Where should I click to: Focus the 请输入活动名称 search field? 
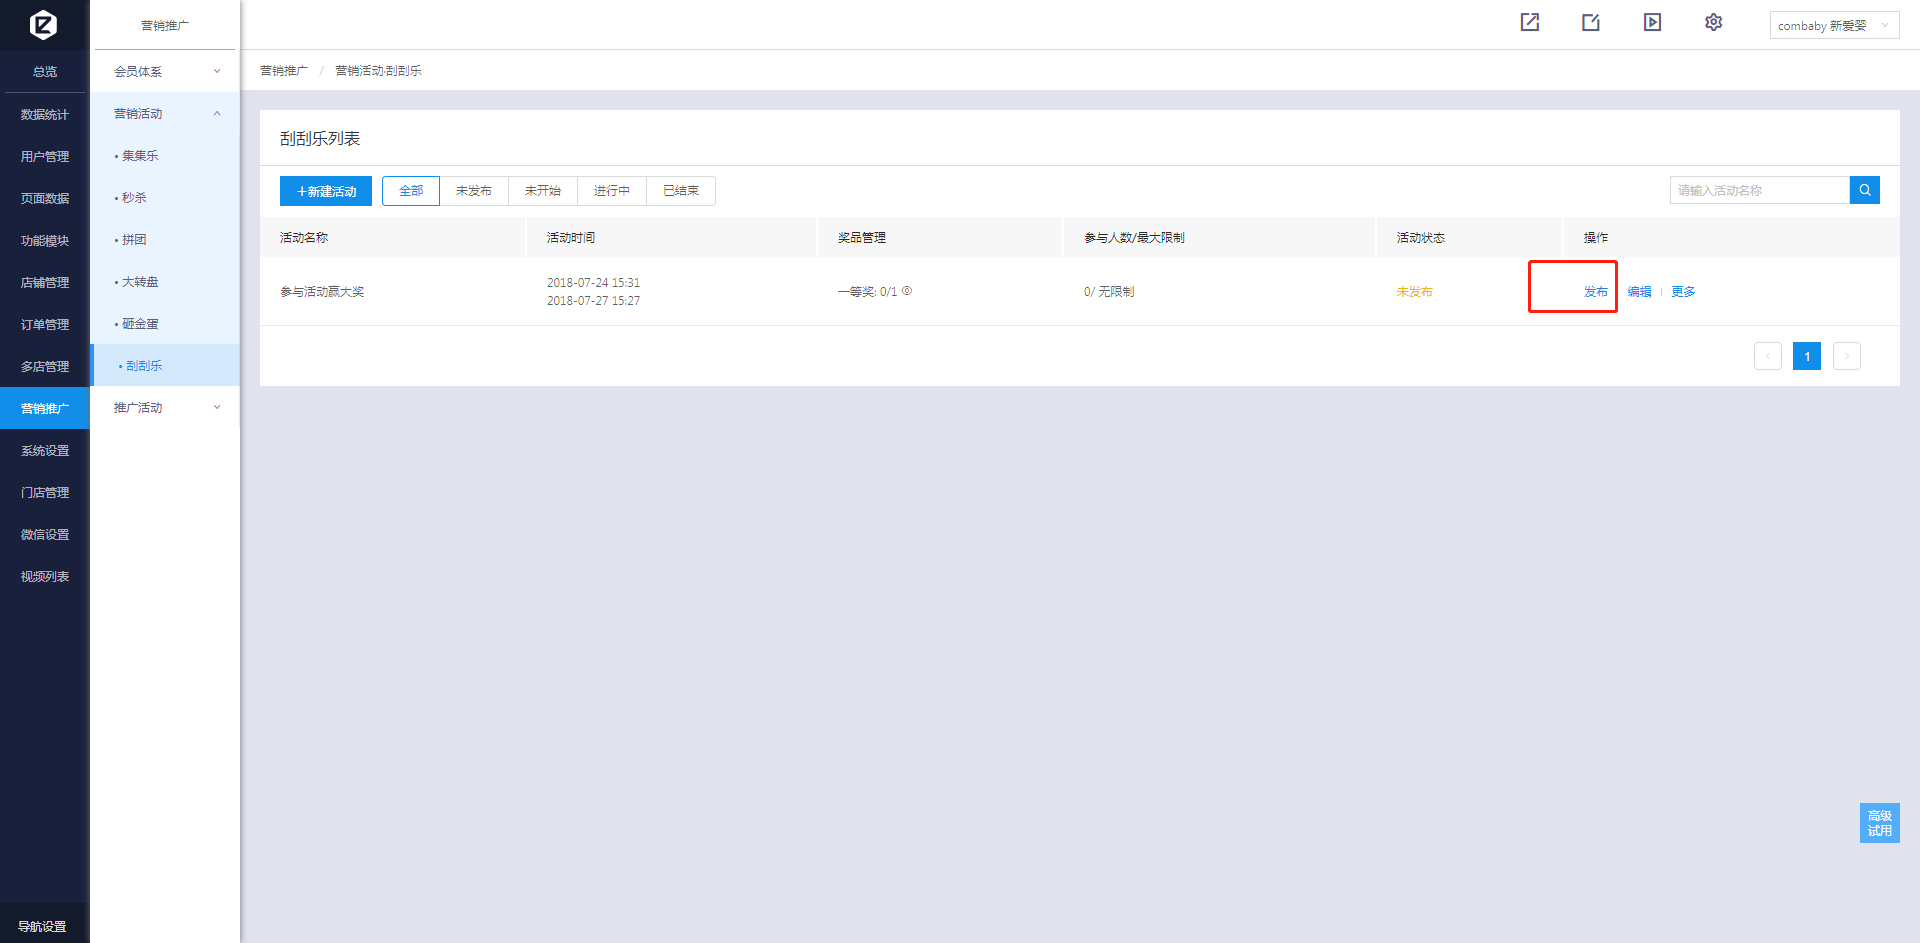coord(1759,190)
